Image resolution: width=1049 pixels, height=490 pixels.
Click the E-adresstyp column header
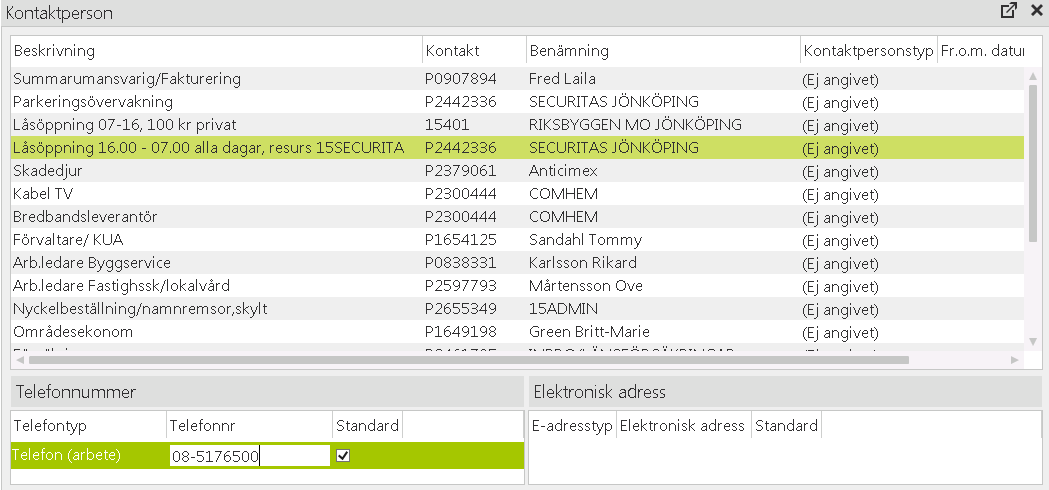572,426
